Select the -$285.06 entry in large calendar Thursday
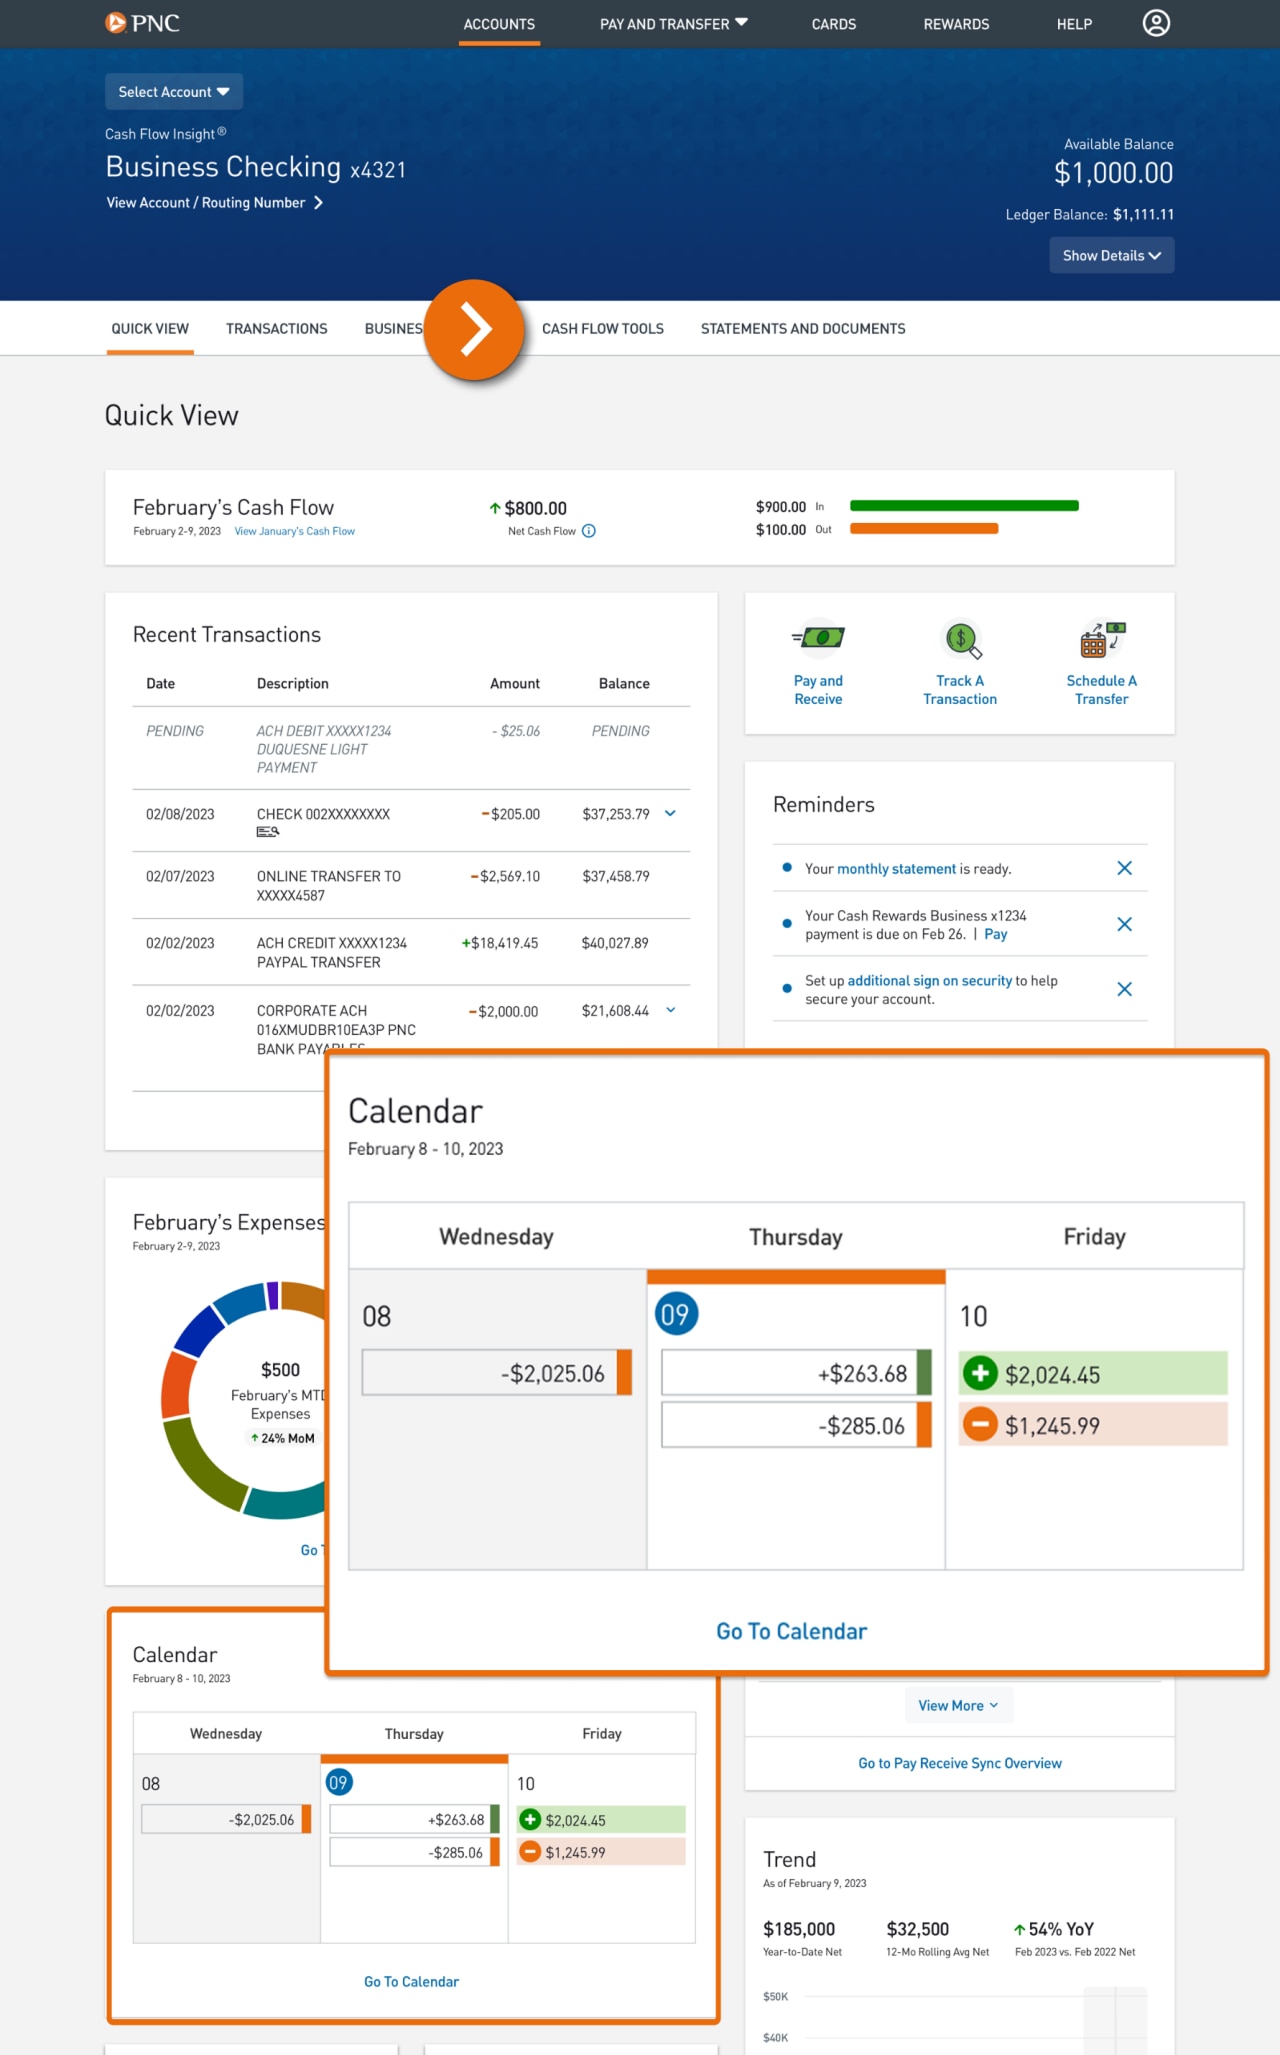 point(796,1425)
